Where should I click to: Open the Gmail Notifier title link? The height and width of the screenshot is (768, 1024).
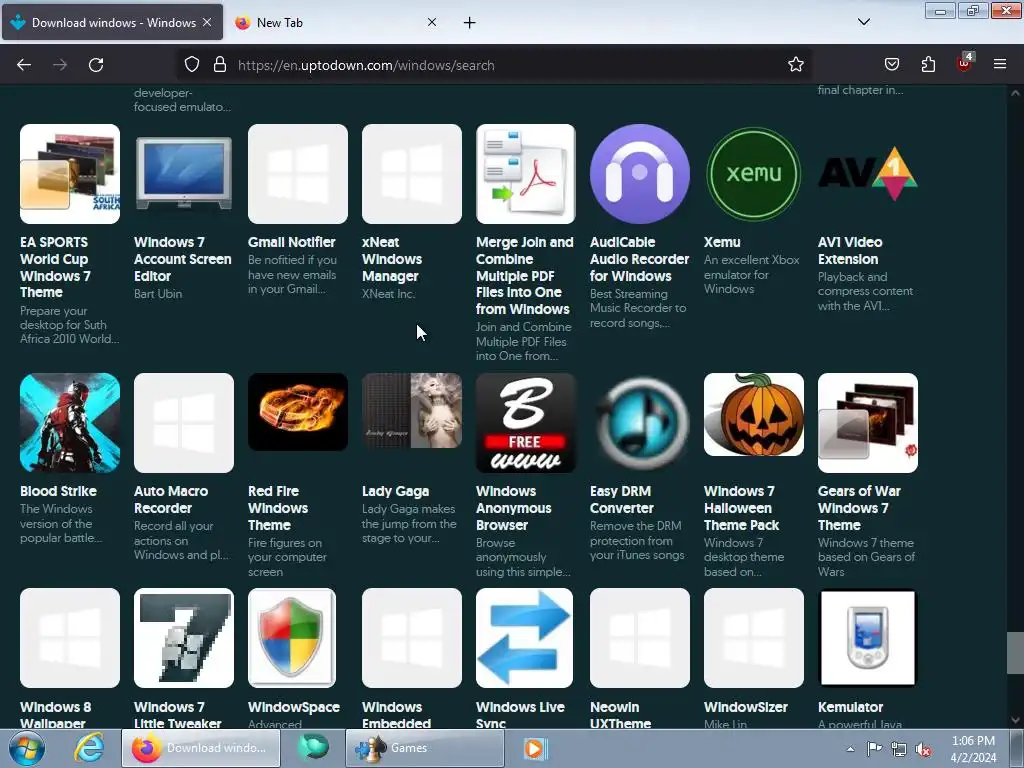pos(292,242)
